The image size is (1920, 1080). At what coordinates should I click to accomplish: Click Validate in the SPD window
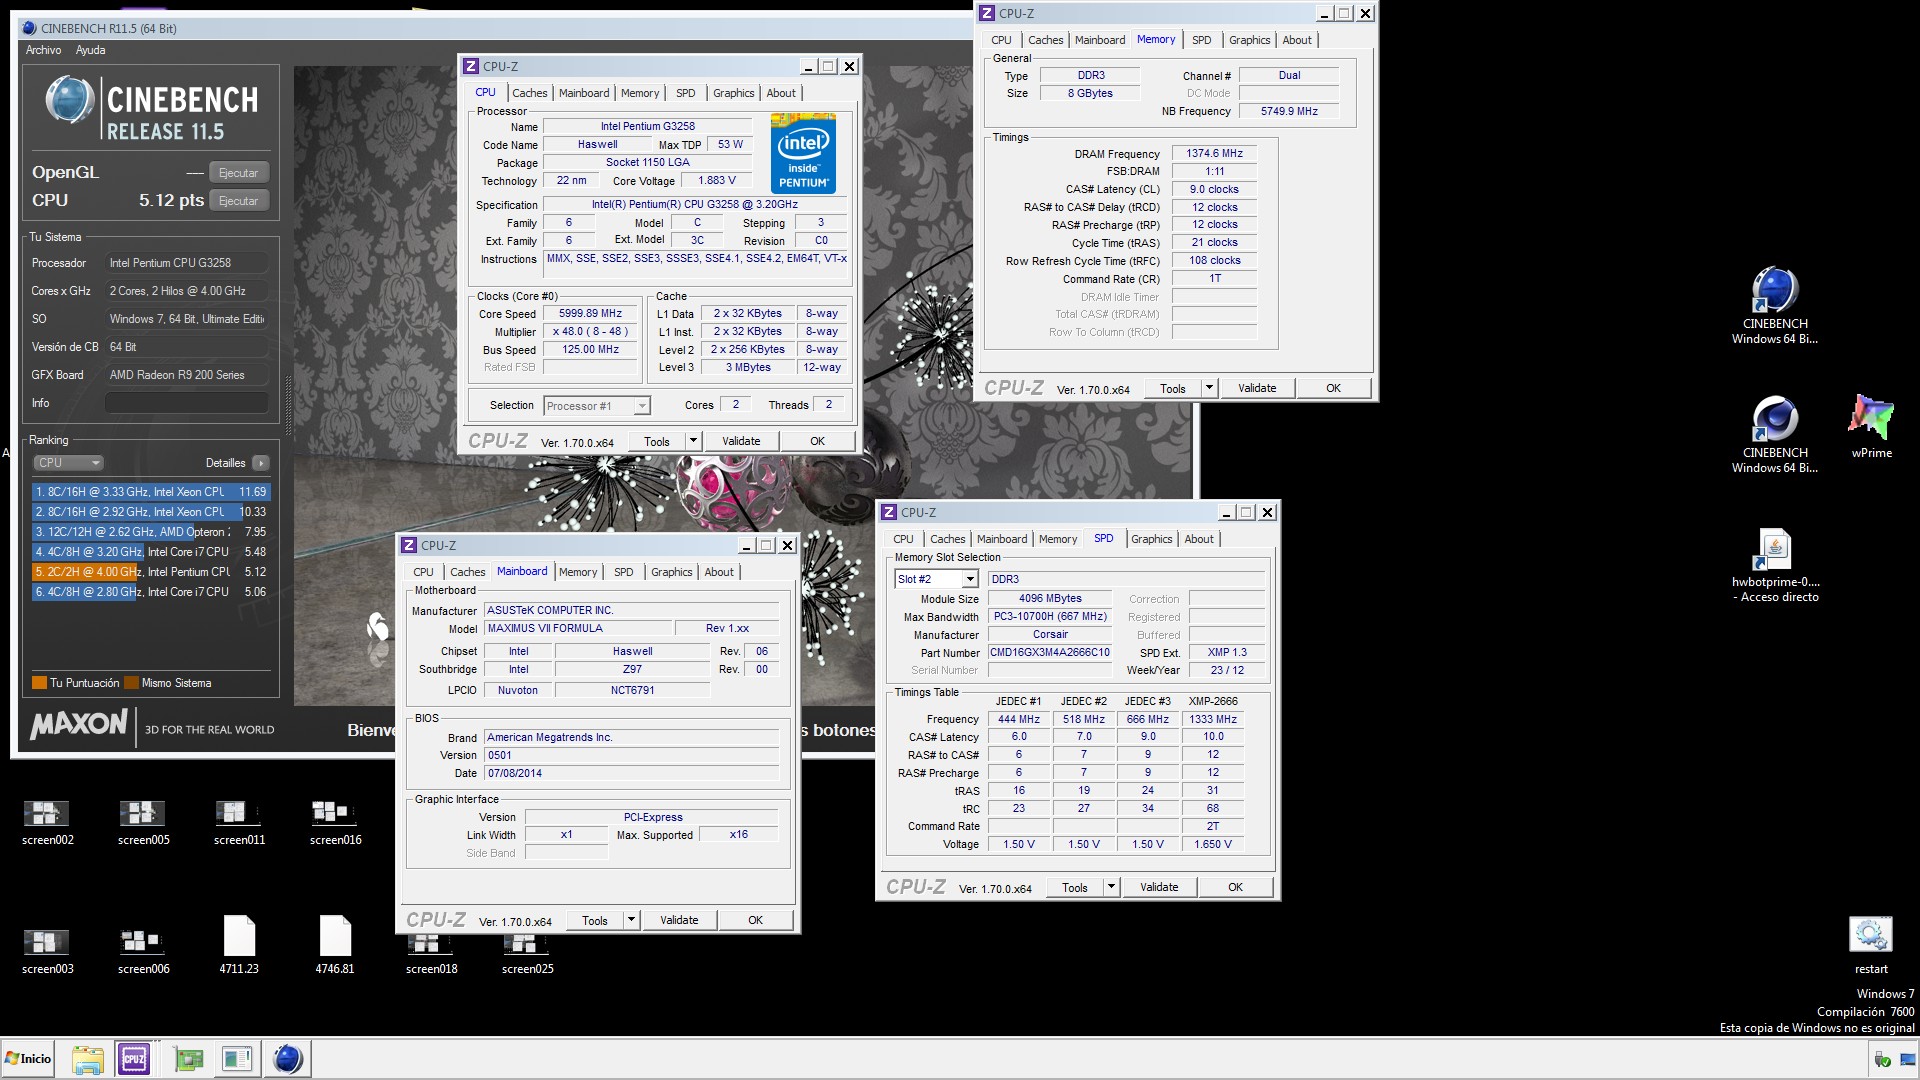tap(1159, 887)
